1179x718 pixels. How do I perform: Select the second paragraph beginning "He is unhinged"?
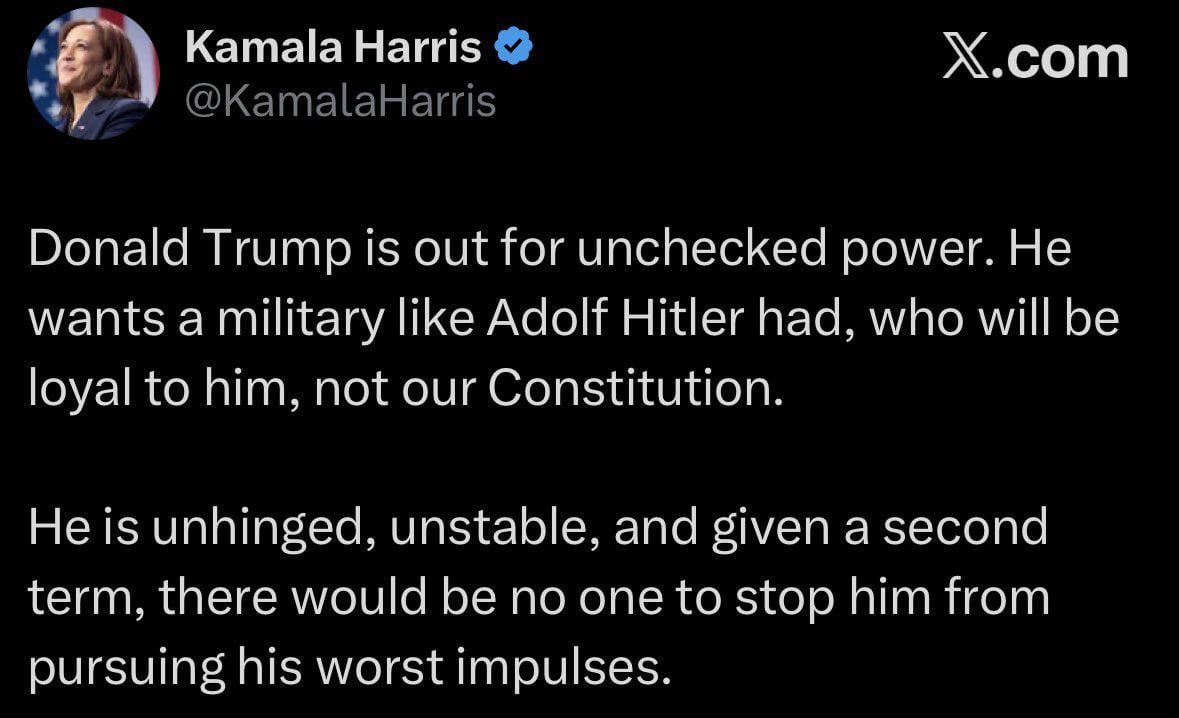pyautogui.click(x=539, y=597)
